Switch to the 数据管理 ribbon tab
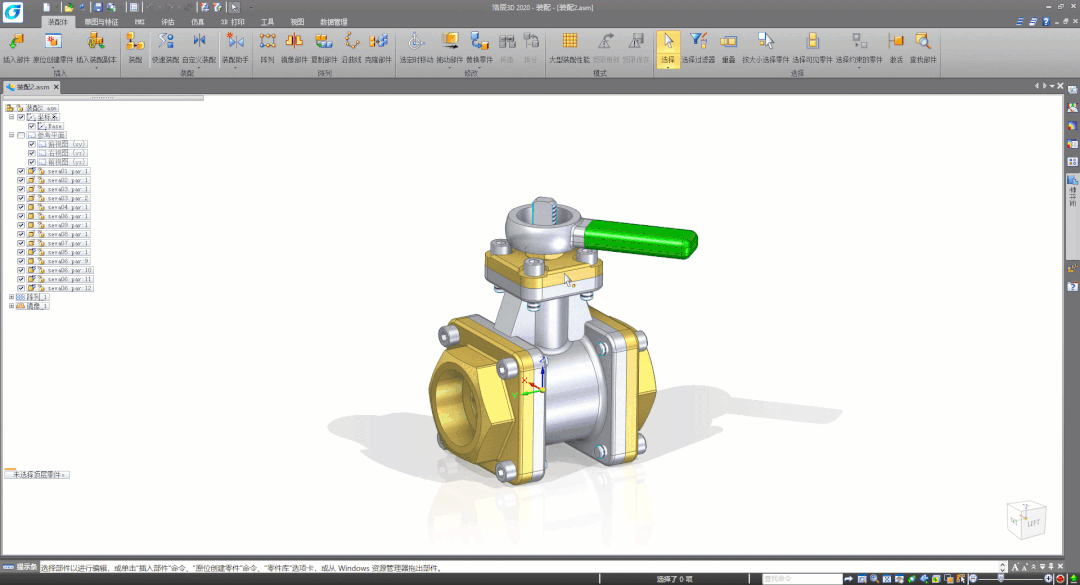The image size is (1080, 585). tap(333, 22)
